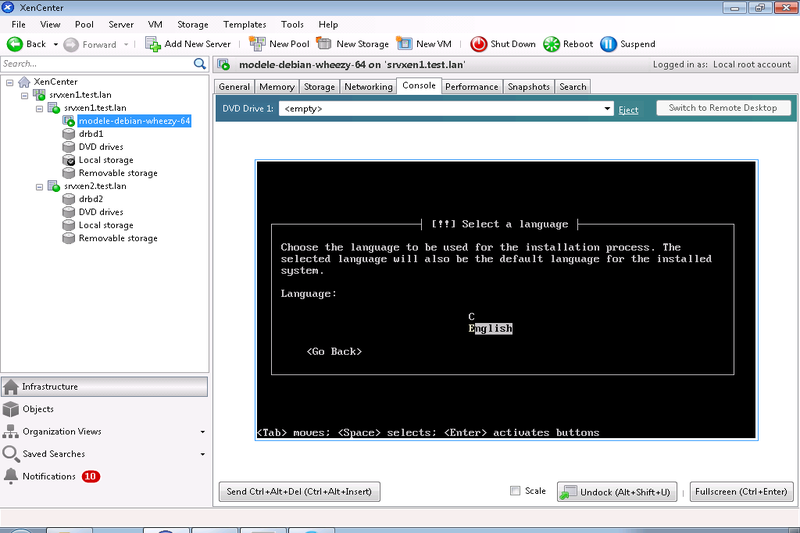The height and width of the screenshot is (533, 800).
Task: Open the Back history dropdown arrow
Action: click(x=56, y=45)
